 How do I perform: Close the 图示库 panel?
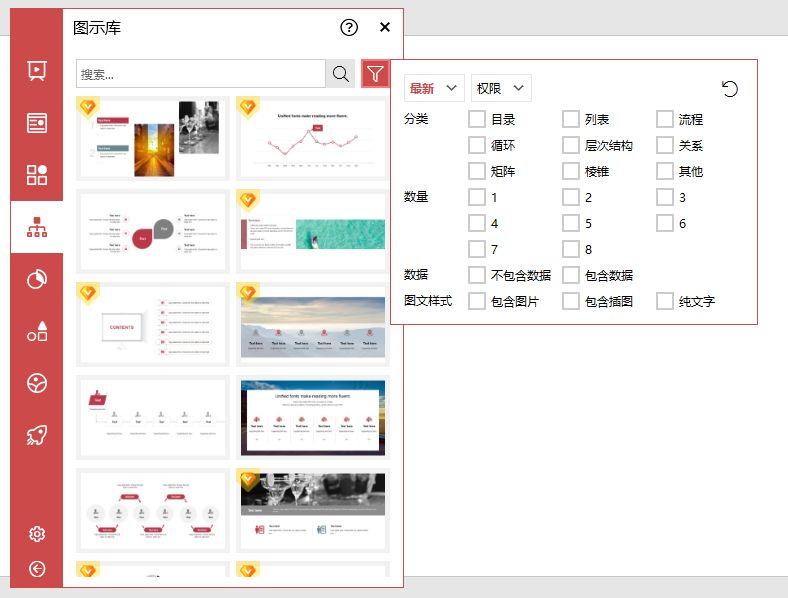pos(385,27)
